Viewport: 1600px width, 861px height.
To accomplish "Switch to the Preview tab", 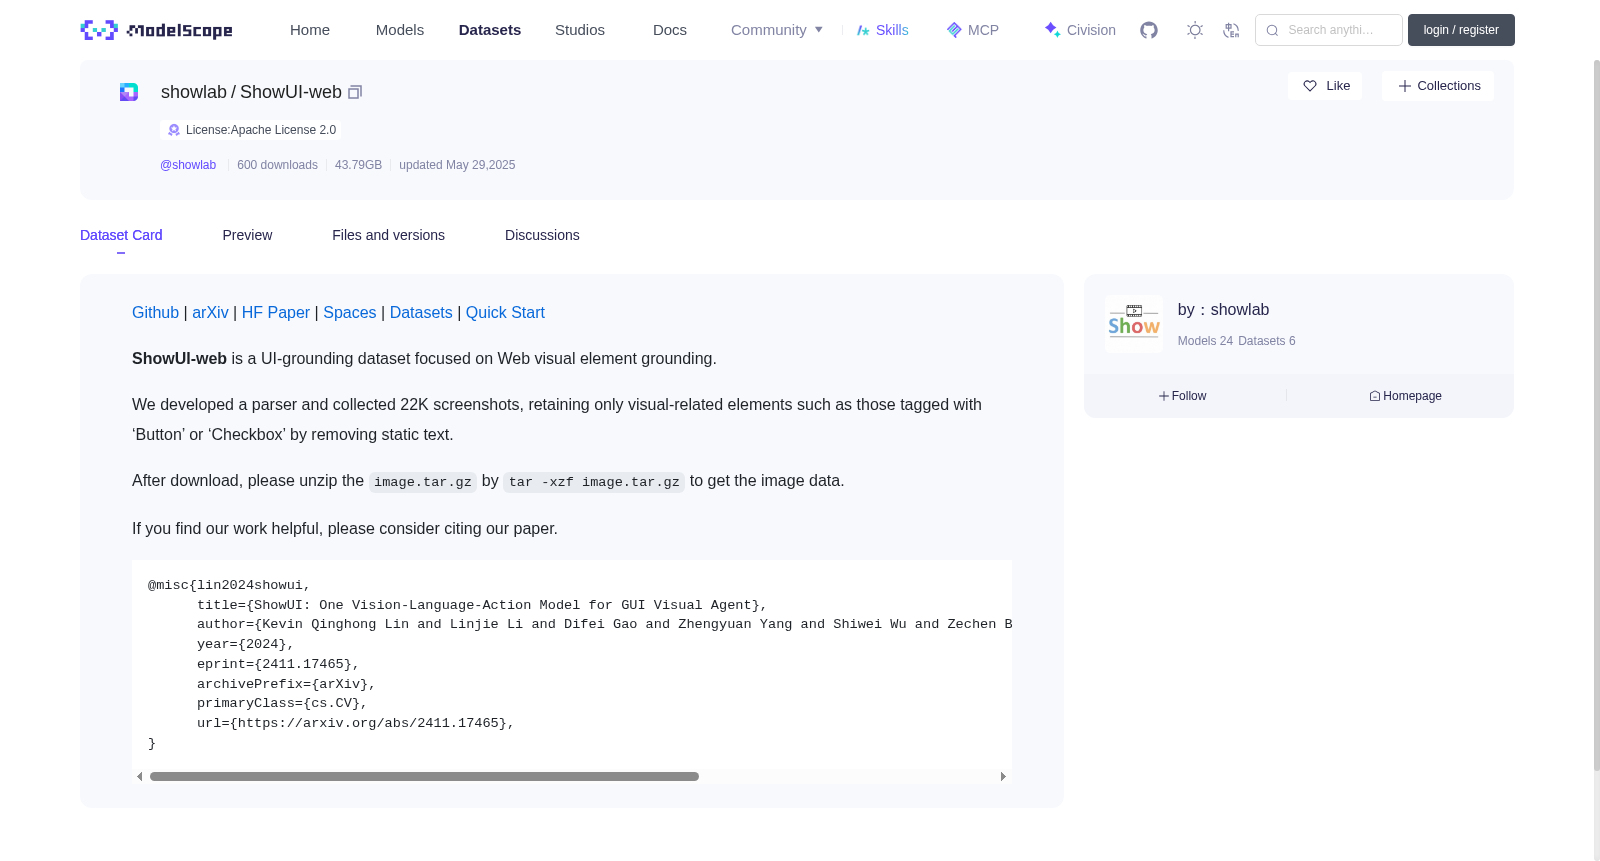I will [x=247, y=235].
